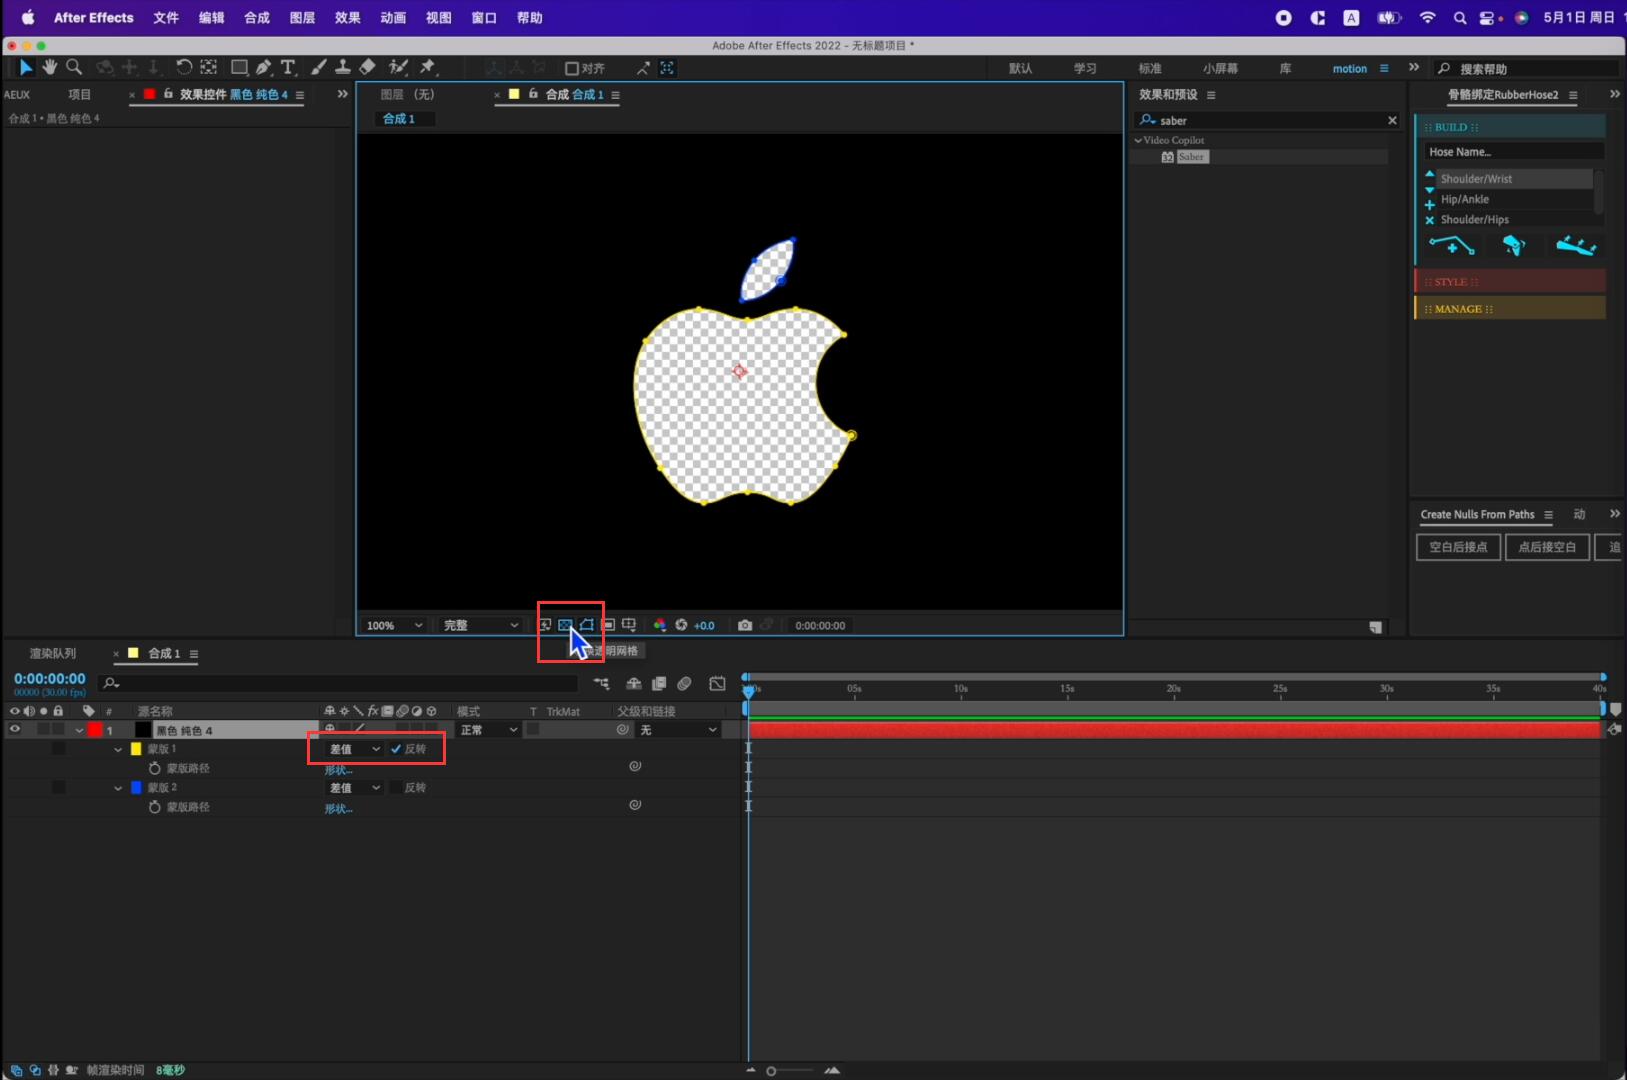Check 反转 for 蒙版 2
Viewport: 1627px width, 1080px height.
[396, 788]
